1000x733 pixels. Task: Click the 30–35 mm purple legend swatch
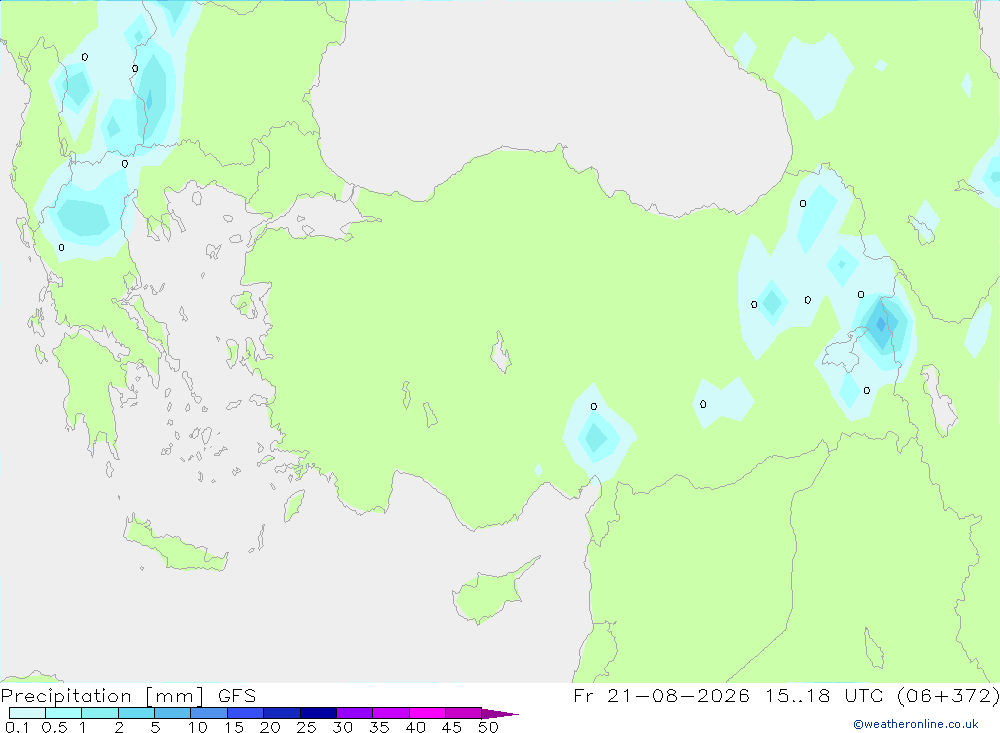(355, 713)
